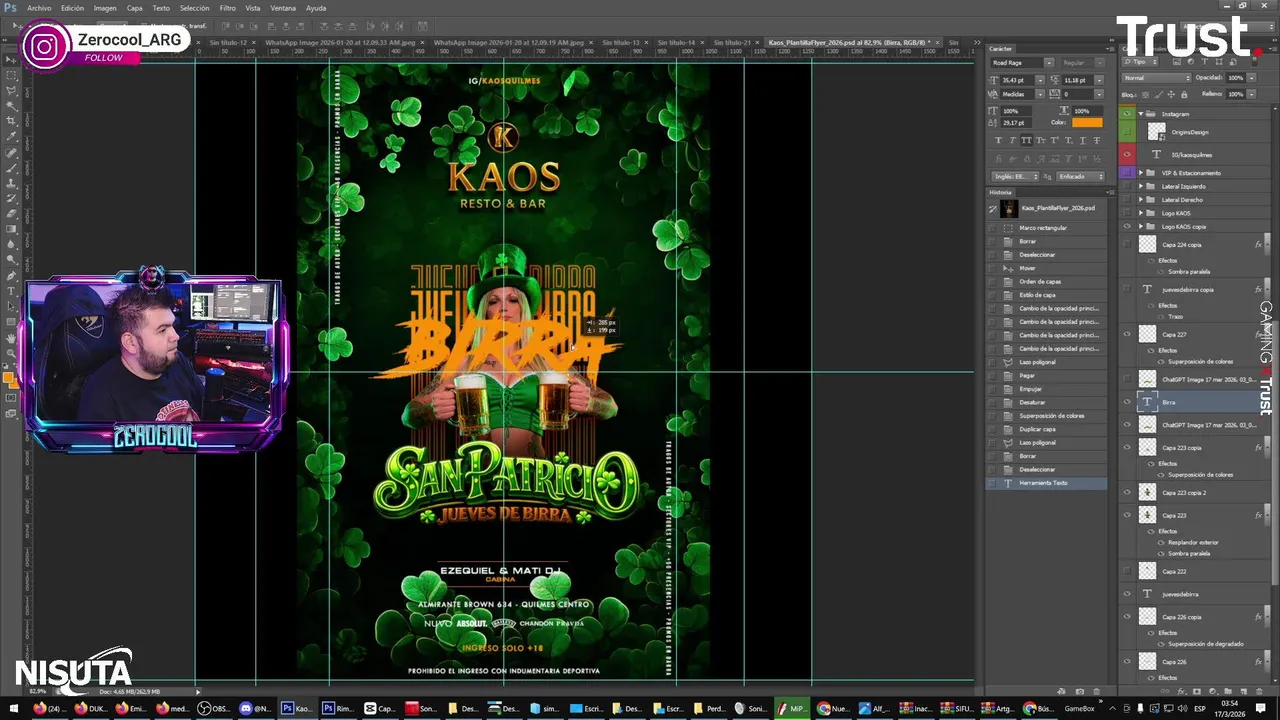
Task: Expand the VIP & Estacionamiento group
Action: tap(1141, 173)
